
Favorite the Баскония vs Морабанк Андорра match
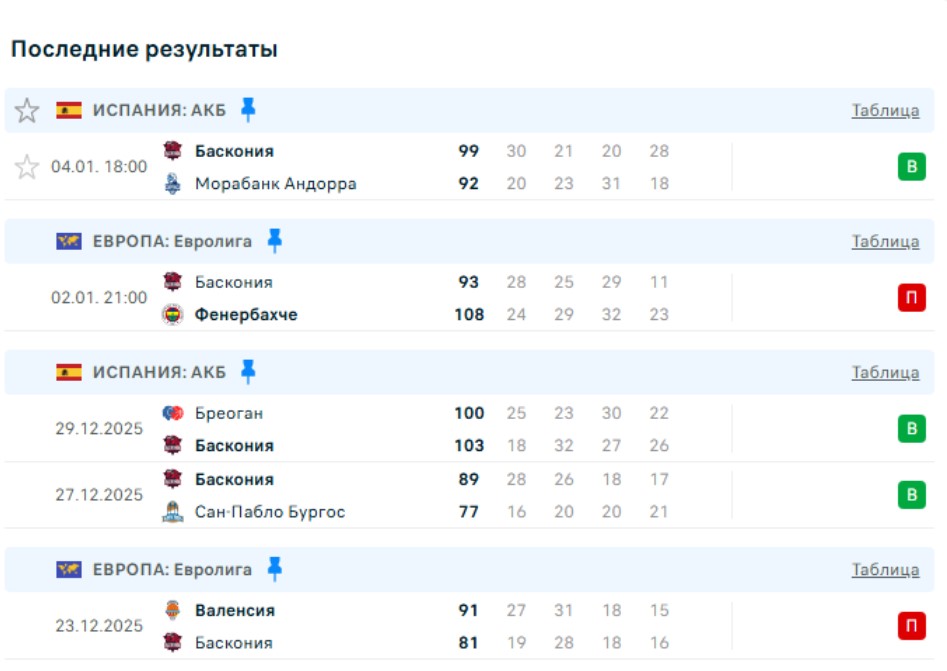click(x=27, y=167)
